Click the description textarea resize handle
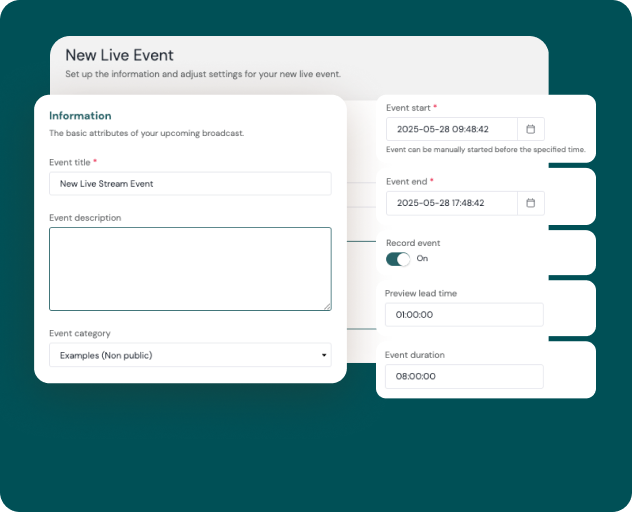Viewport: 632px width, 512px height. tap(327, 306)
